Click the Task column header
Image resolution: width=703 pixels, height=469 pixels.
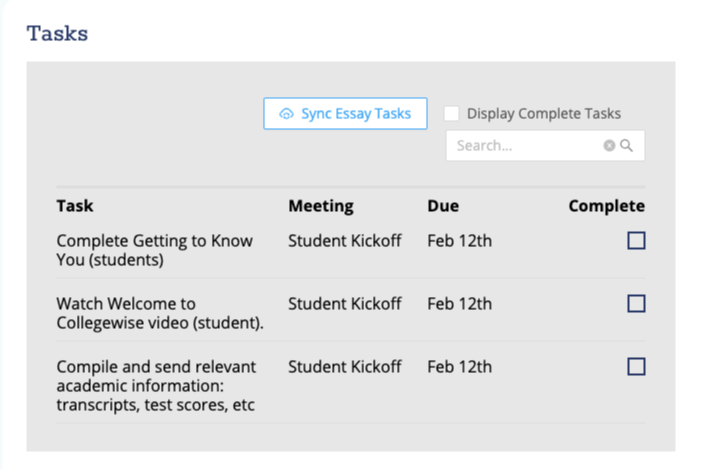[x=75, y=206]
